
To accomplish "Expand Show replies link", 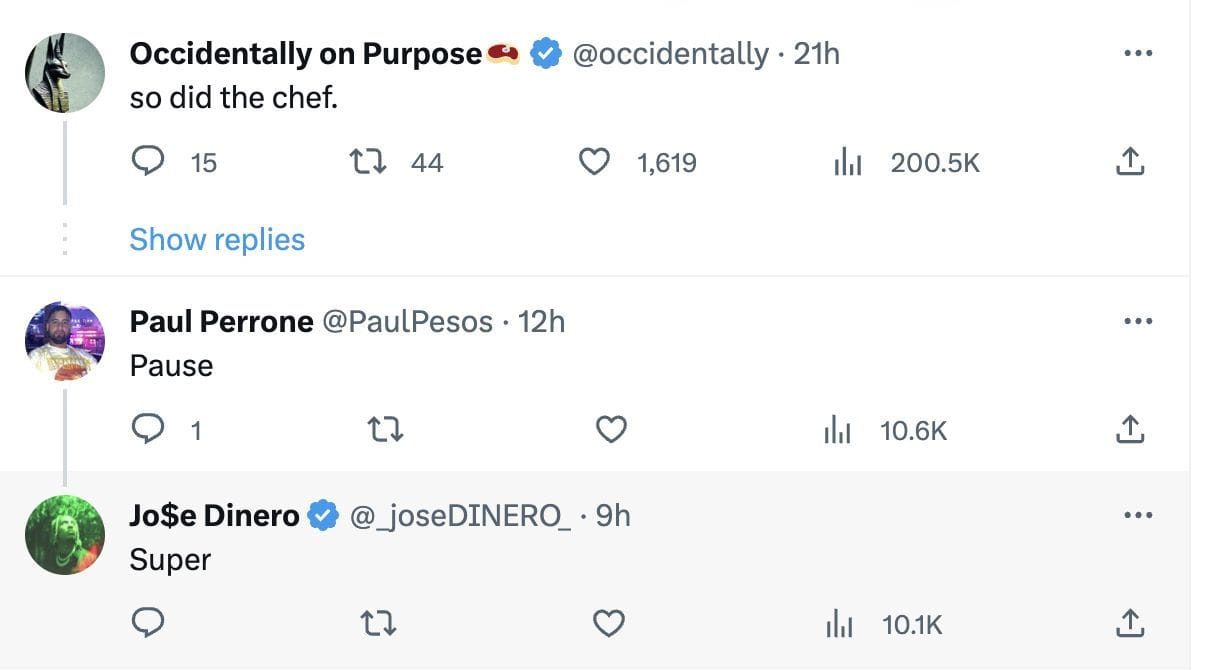I will pos(217,240).
